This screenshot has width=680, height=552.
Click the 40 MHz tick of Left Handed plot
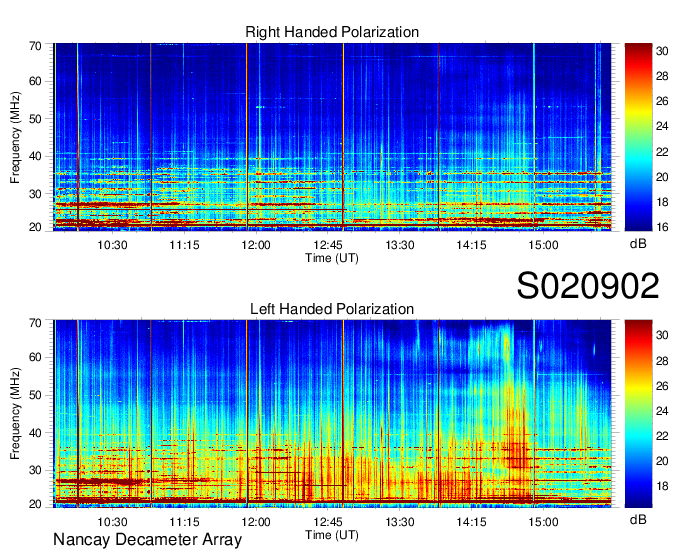coord(35,433)
